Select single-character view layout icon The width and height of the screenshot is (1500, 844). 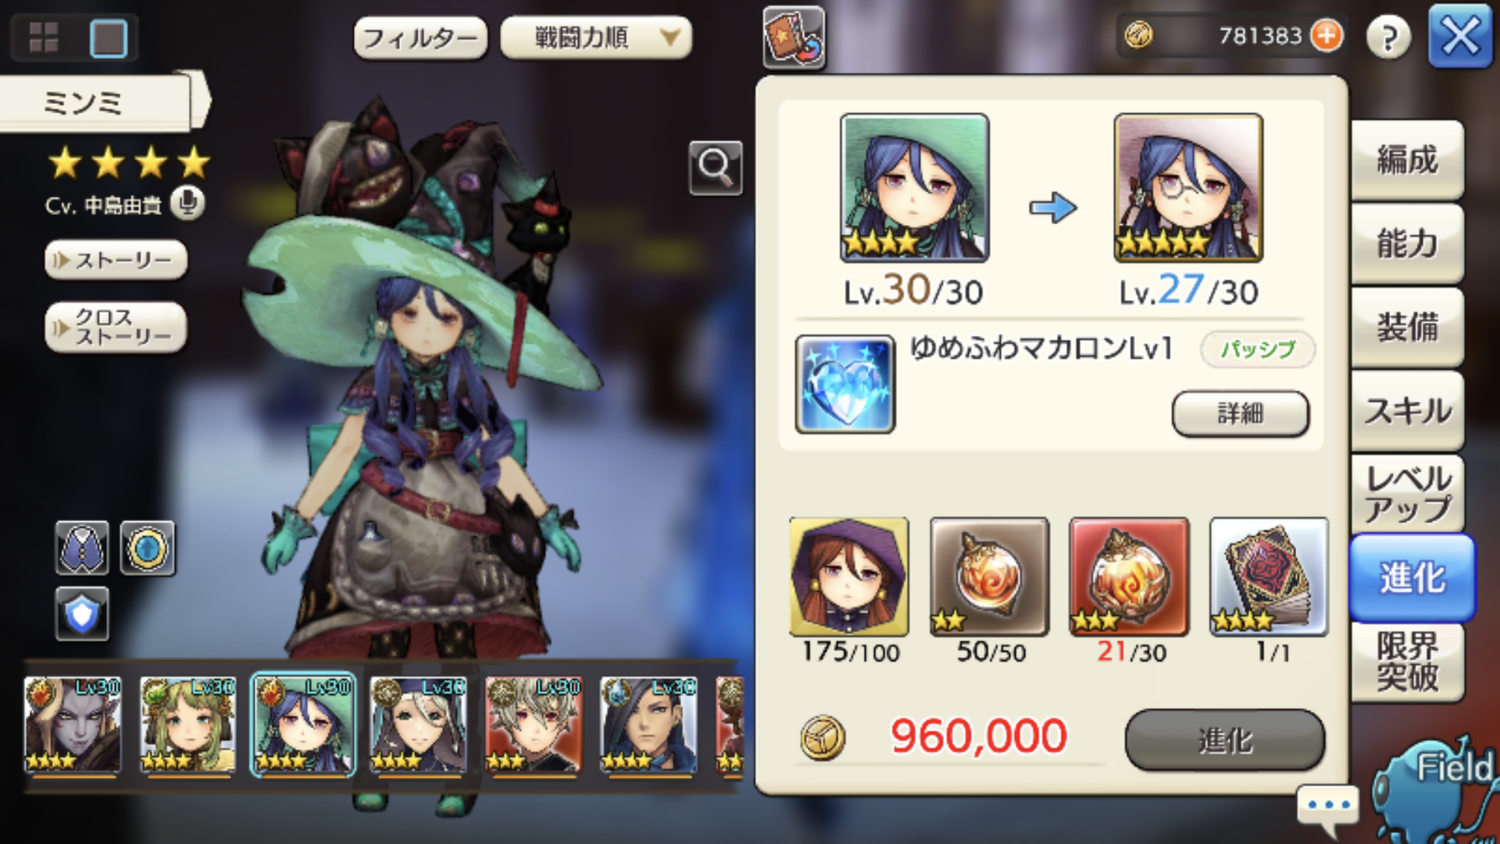[x=108, y=38]
